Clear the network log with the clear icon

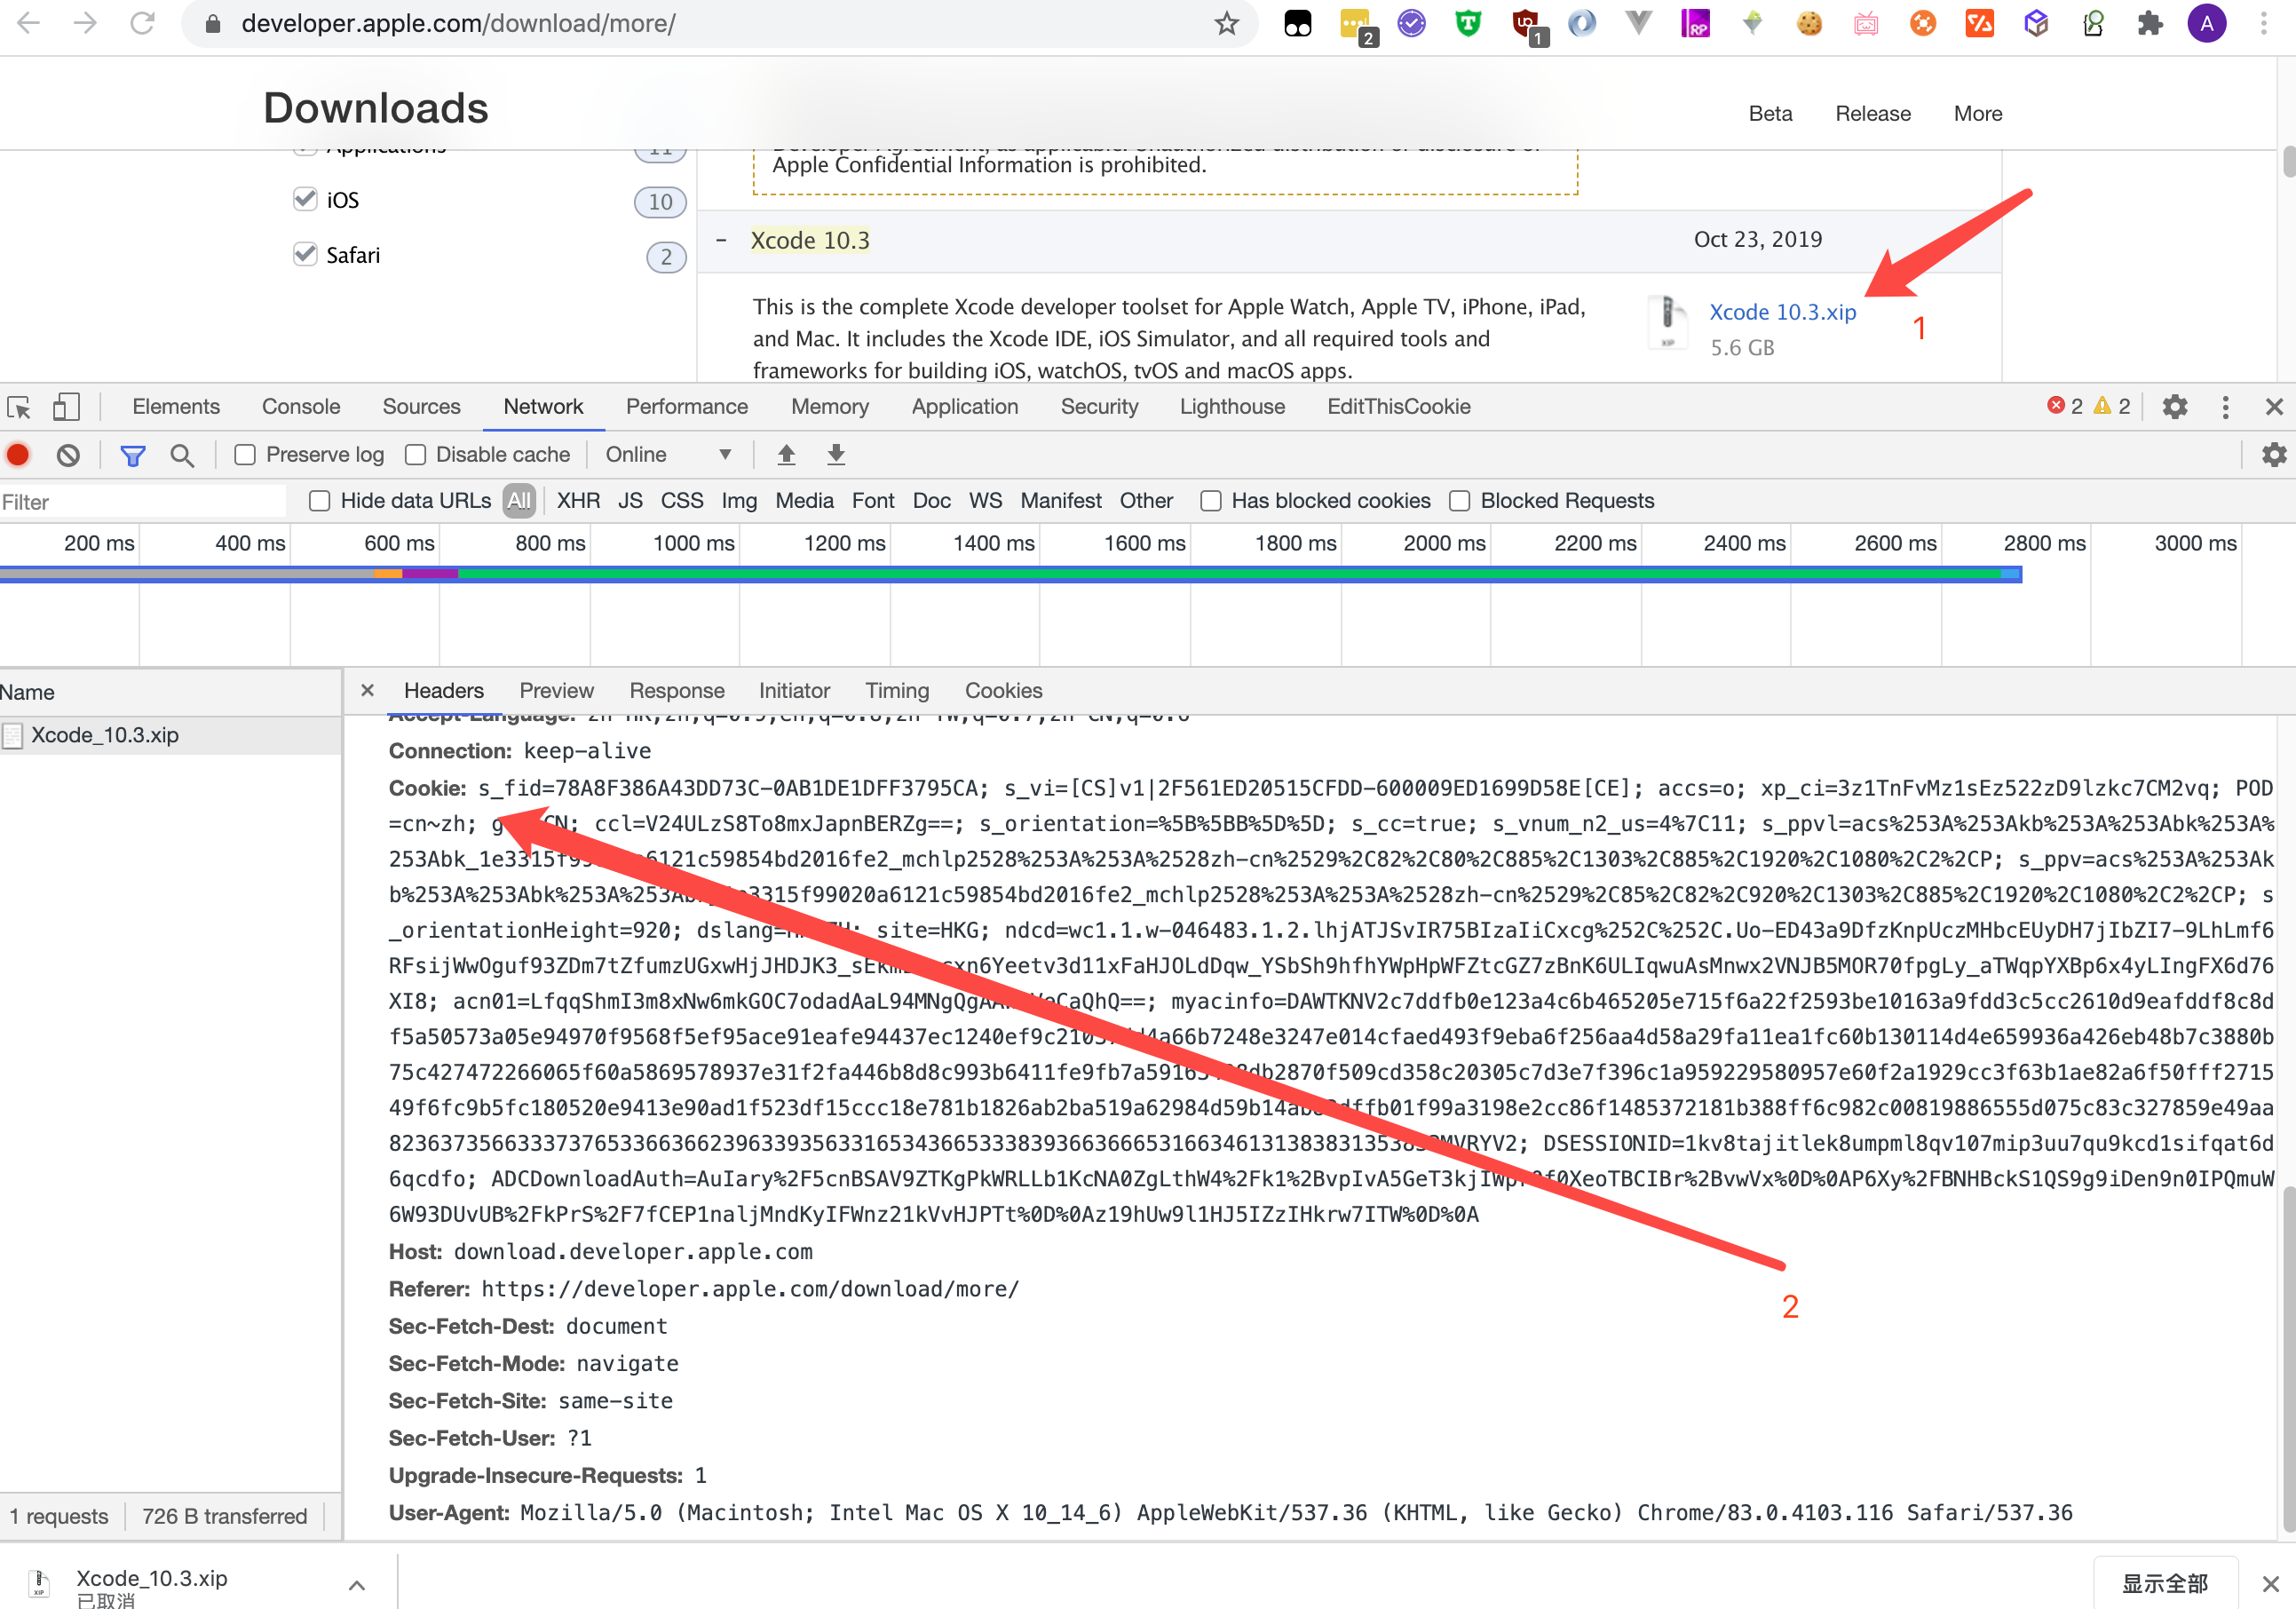coord(68,455)
